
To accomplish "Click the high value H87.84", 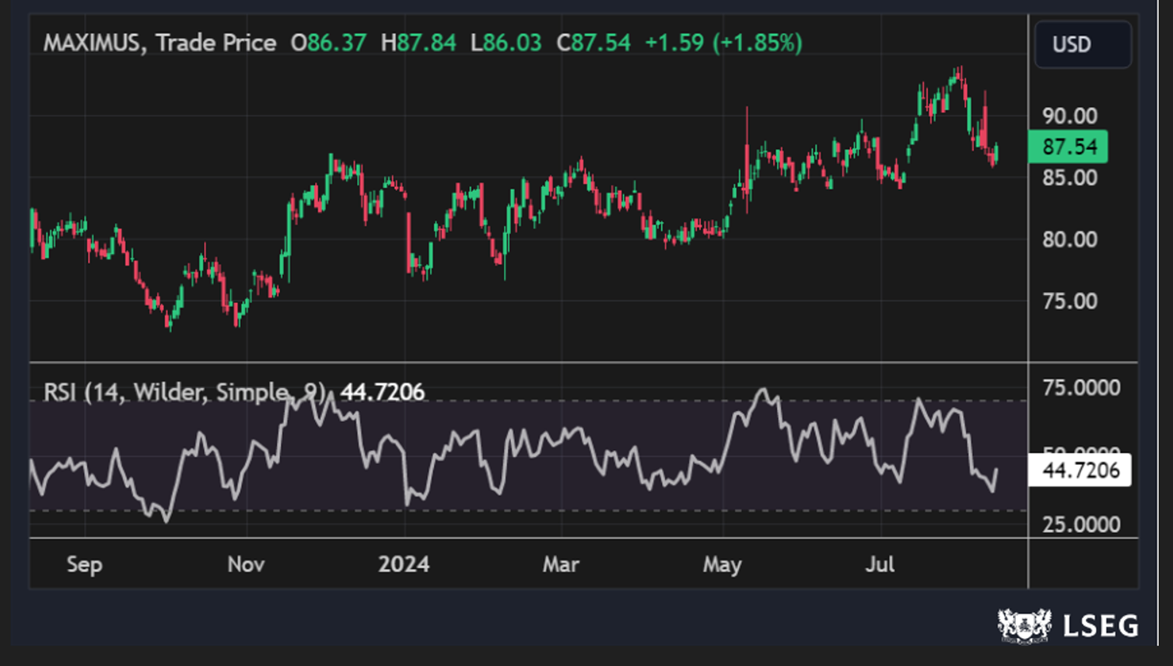I will (x=426, y=44).
